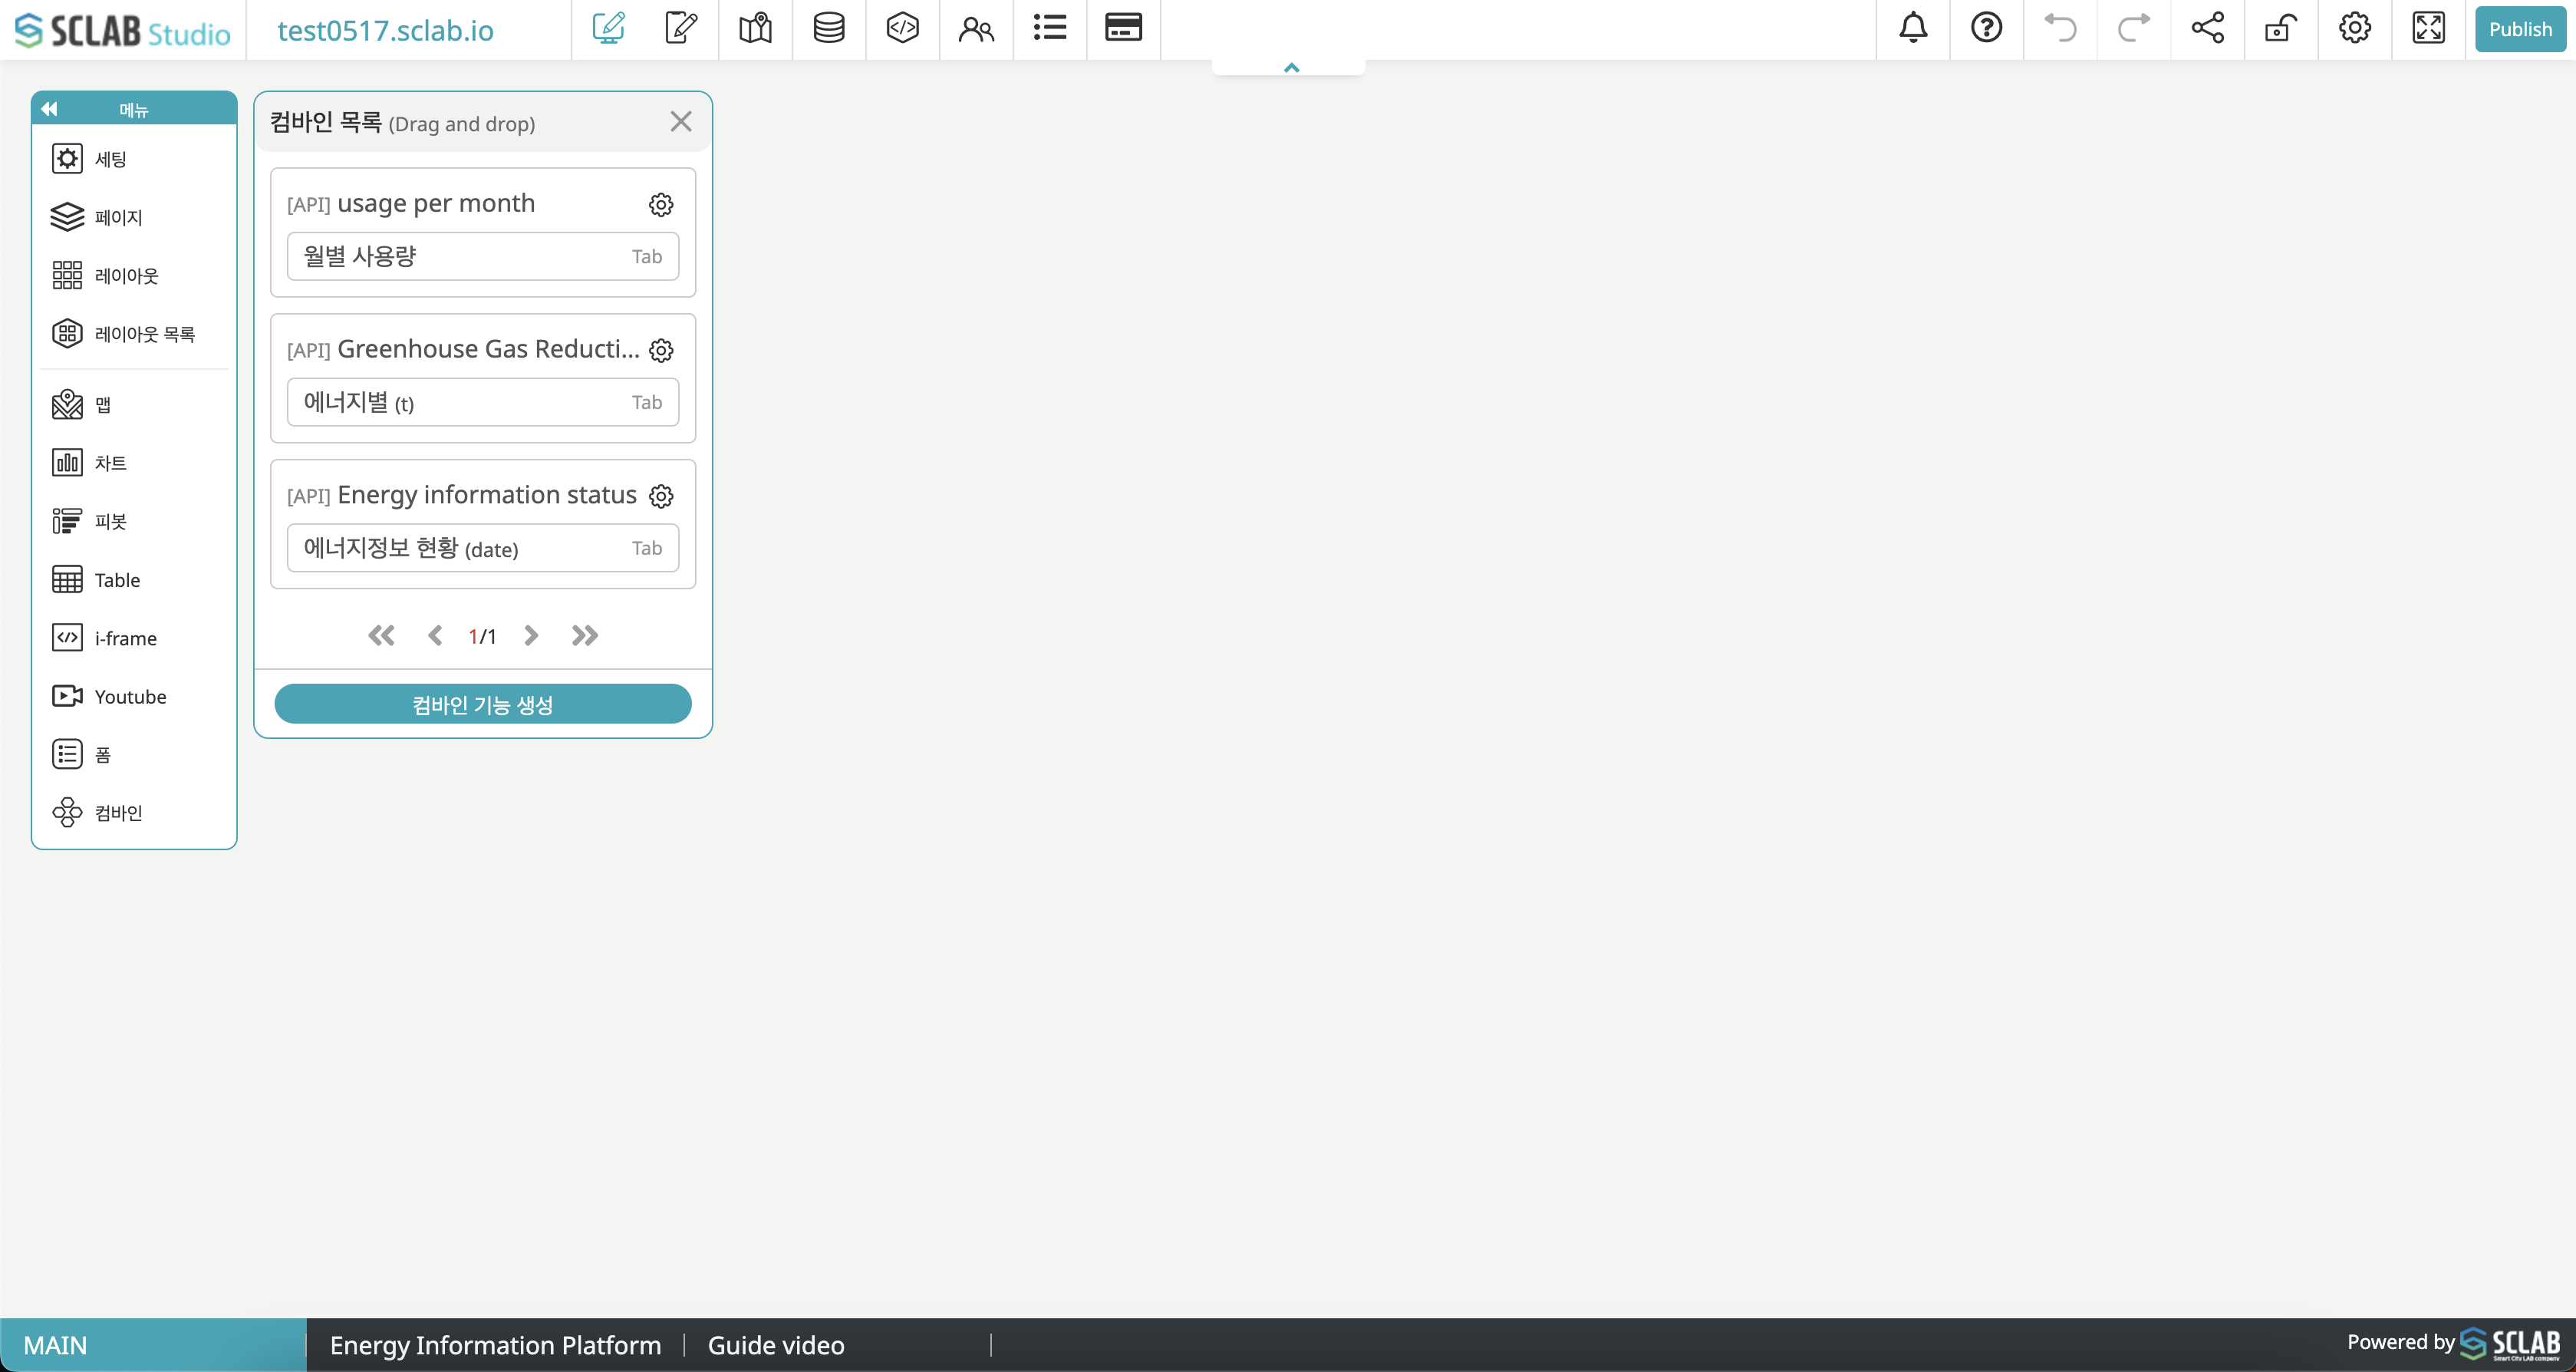2576x1372 pixels.
Task: Open settings gear for Greenhouse Gas Reduction
Action: point(661,350)
